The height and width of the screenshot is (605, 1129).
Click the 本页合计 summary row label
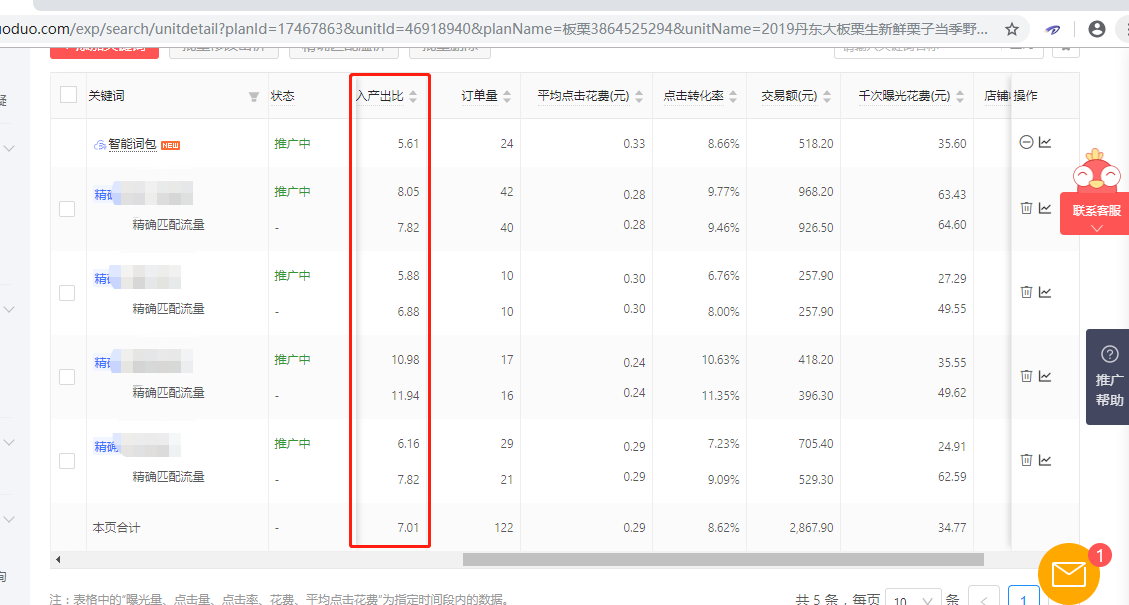(117, 528)
